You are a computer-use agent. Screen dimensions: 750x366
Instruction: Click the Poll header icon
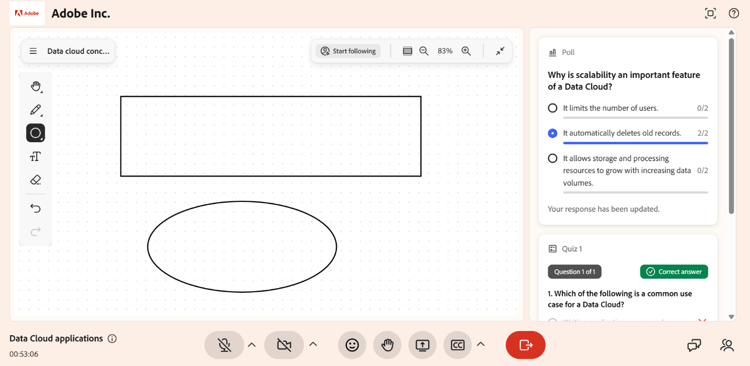pyautogui.click(x=552, y=53)
